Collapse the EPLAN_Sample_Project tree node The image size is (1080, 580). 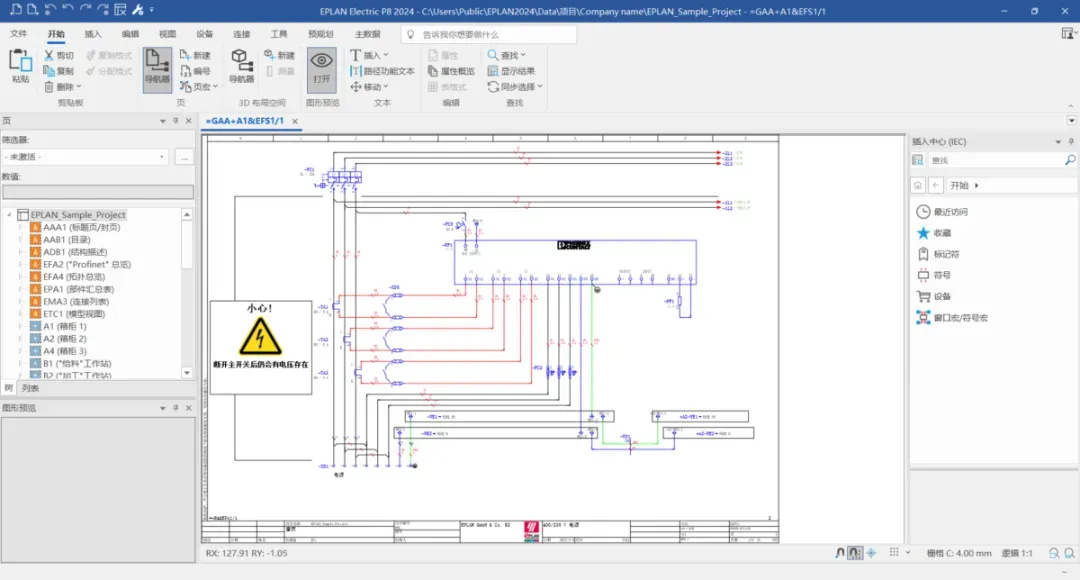tap(9, 215)
